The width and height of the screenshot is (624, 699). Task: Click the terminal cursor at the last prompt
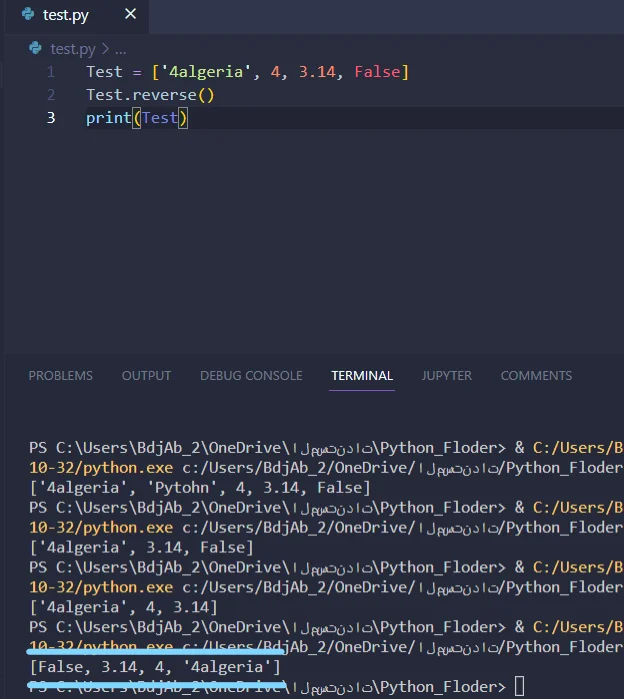[519, 687]
